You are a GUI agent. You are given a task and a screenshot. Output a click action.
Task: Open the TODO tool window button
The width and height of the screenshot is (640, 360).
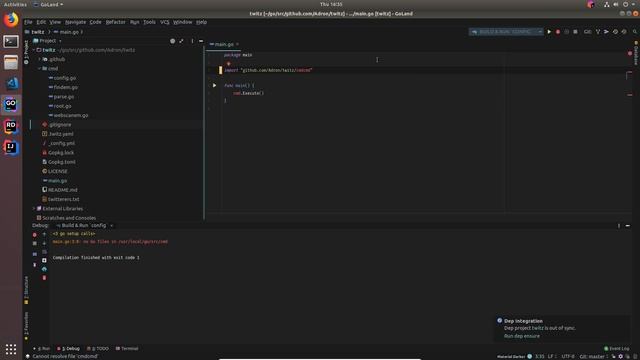(98, 349)
